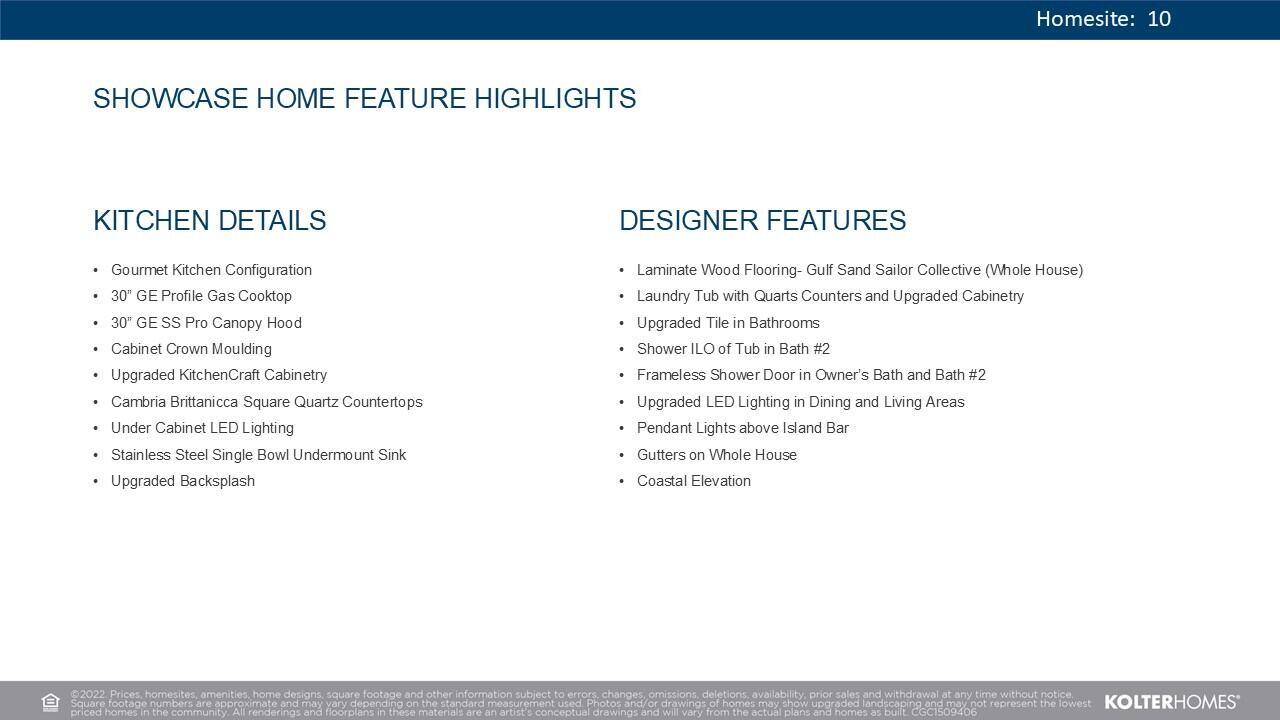The height and width of the screenshot is (720, 1280).
Task: Click the Showcase Home Feature Highlights title
Action: (364, 99)
